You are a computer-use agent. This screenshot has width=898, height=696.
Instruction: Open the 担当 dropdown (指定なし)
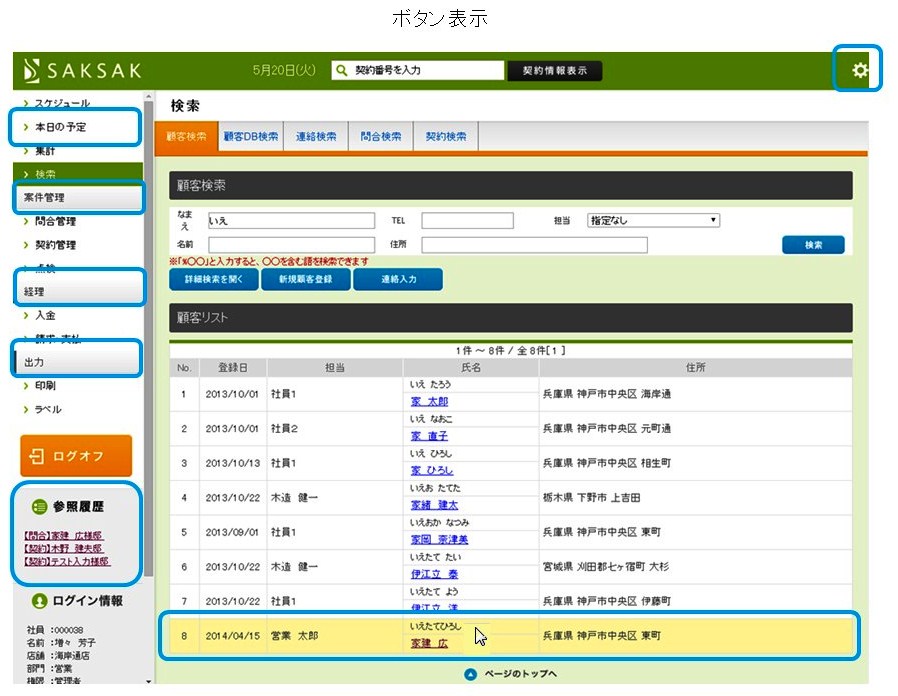(653, 220)
